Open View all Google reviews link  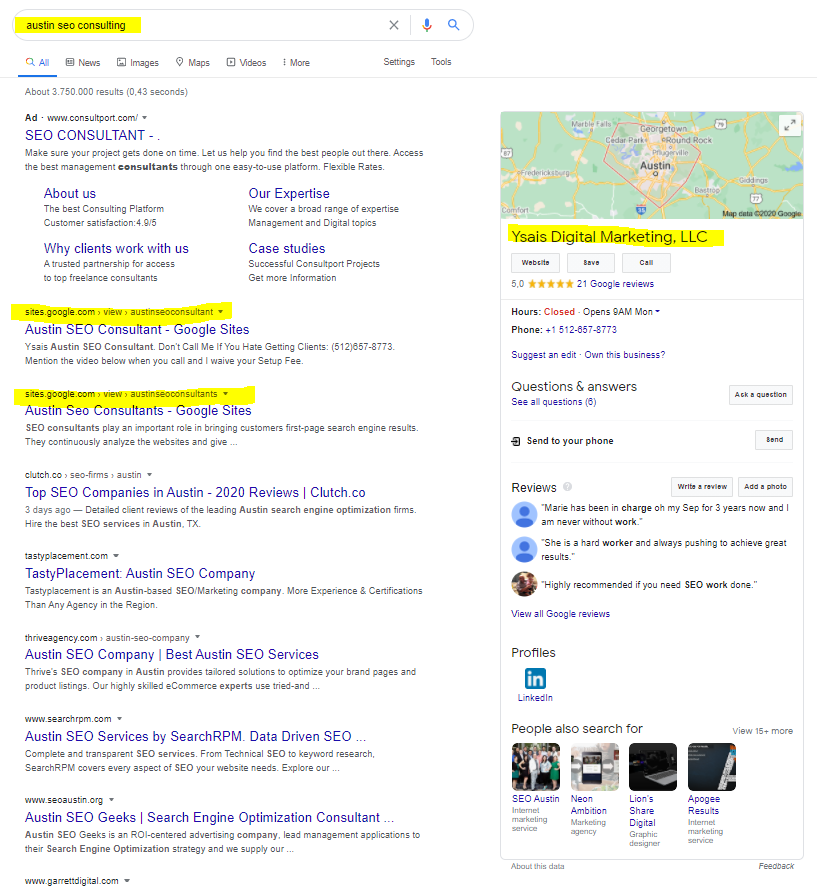click(x=560, y=614)
